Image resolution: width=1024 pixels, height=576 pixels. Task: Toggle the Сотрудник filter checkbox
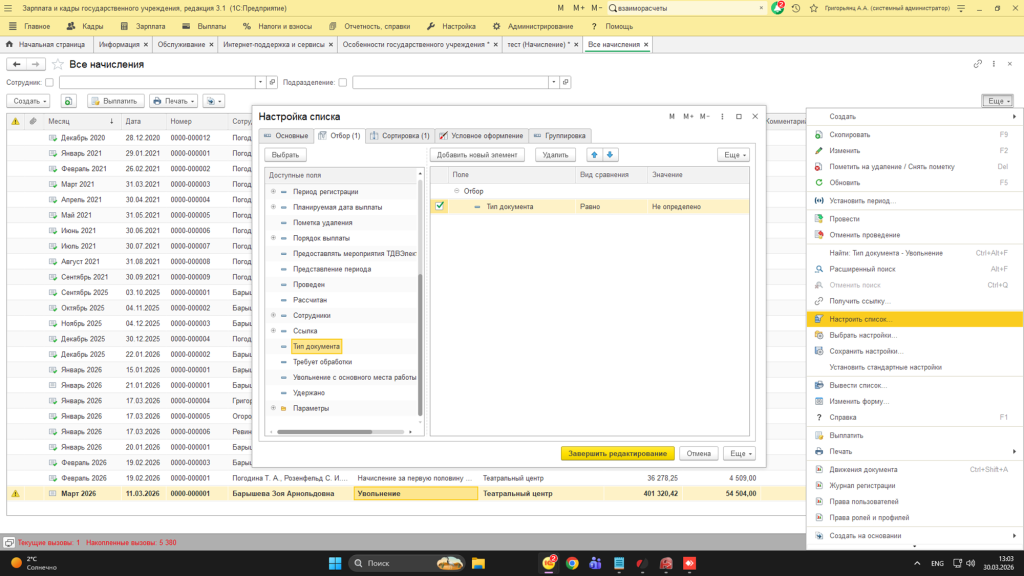point(49,83)
